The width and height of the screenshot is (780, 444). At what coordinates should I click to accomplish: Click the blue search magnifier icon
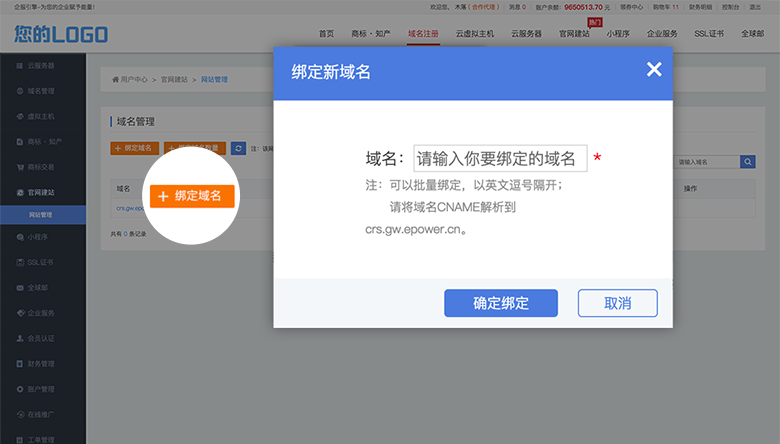(747, 161)
